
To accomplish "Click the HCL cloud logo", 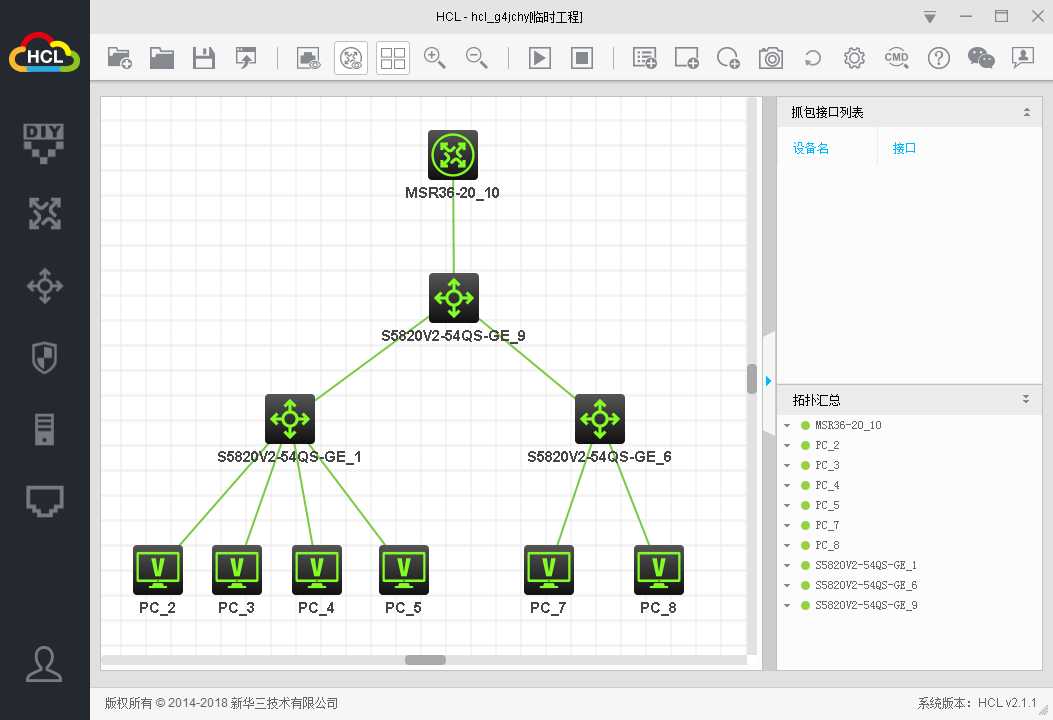I will tap(44, 52).
